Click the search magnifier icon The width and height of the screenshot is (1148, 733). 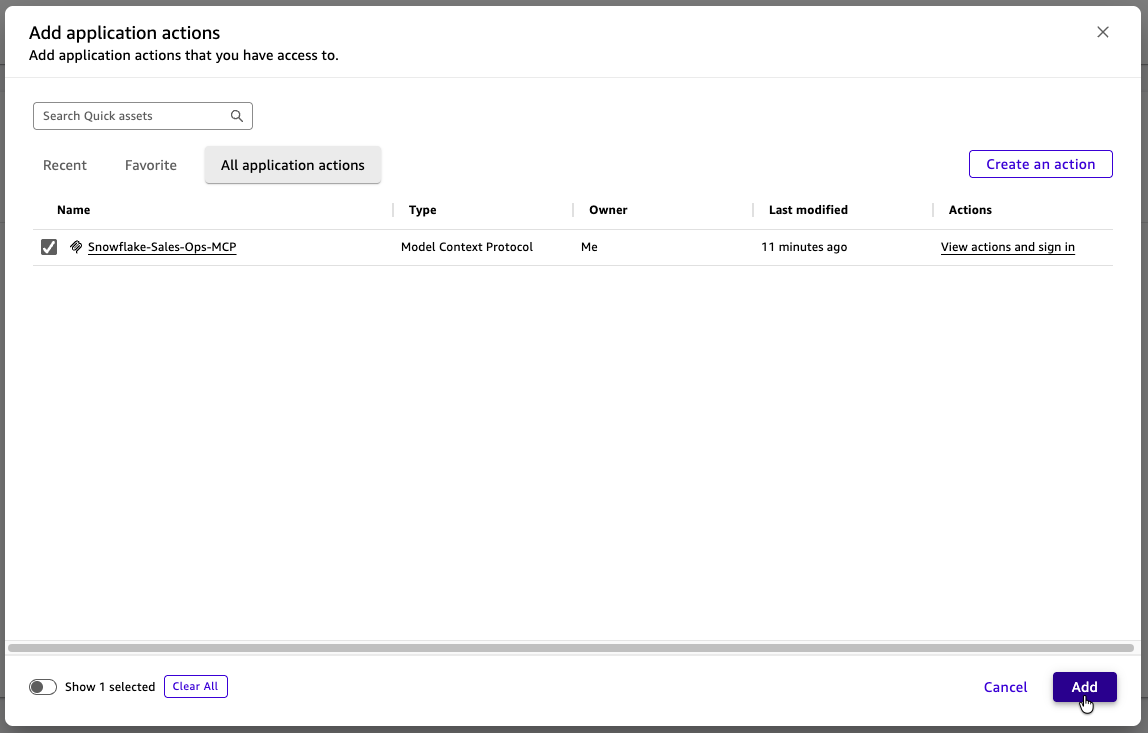point(236,116)
